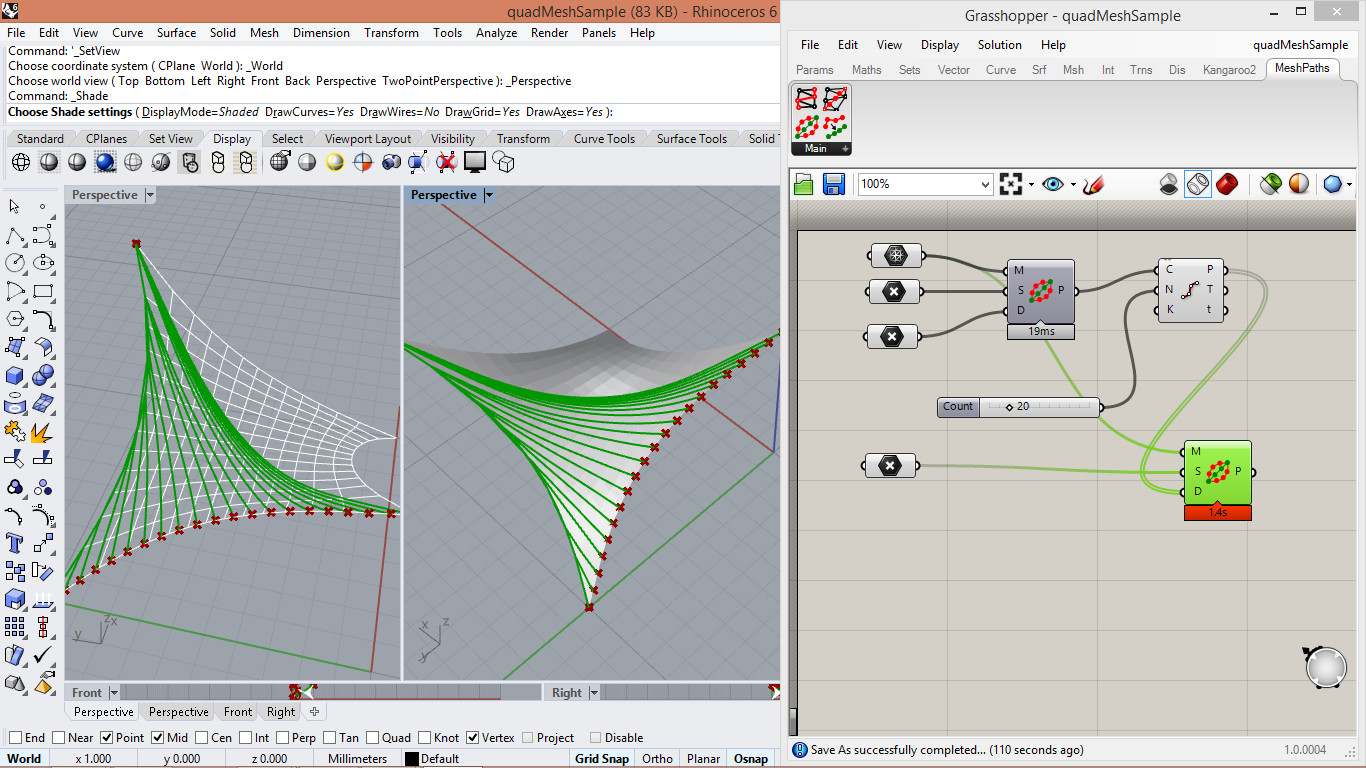The height and width of the screenshot is (768, 1366).
Task: Select the Text tool icon
Action: pyautogui.click(x=15, y=544)
